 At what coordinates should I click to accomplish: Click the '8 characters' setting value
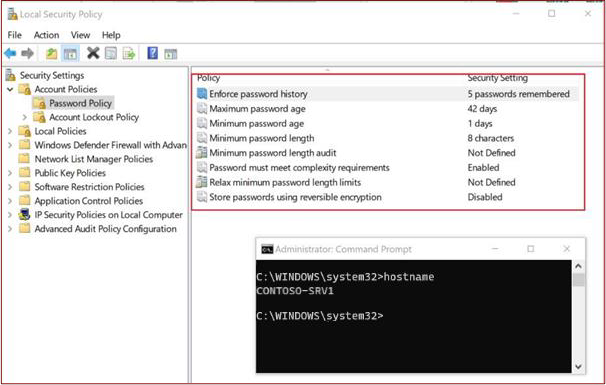[491, 138]
